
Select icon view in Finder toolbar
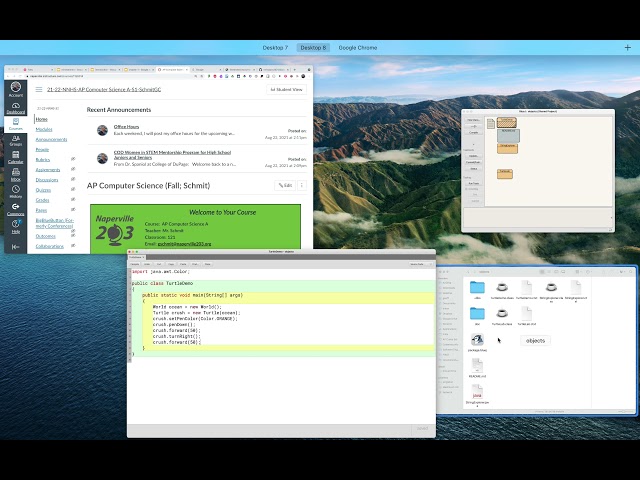coord(542,272)
